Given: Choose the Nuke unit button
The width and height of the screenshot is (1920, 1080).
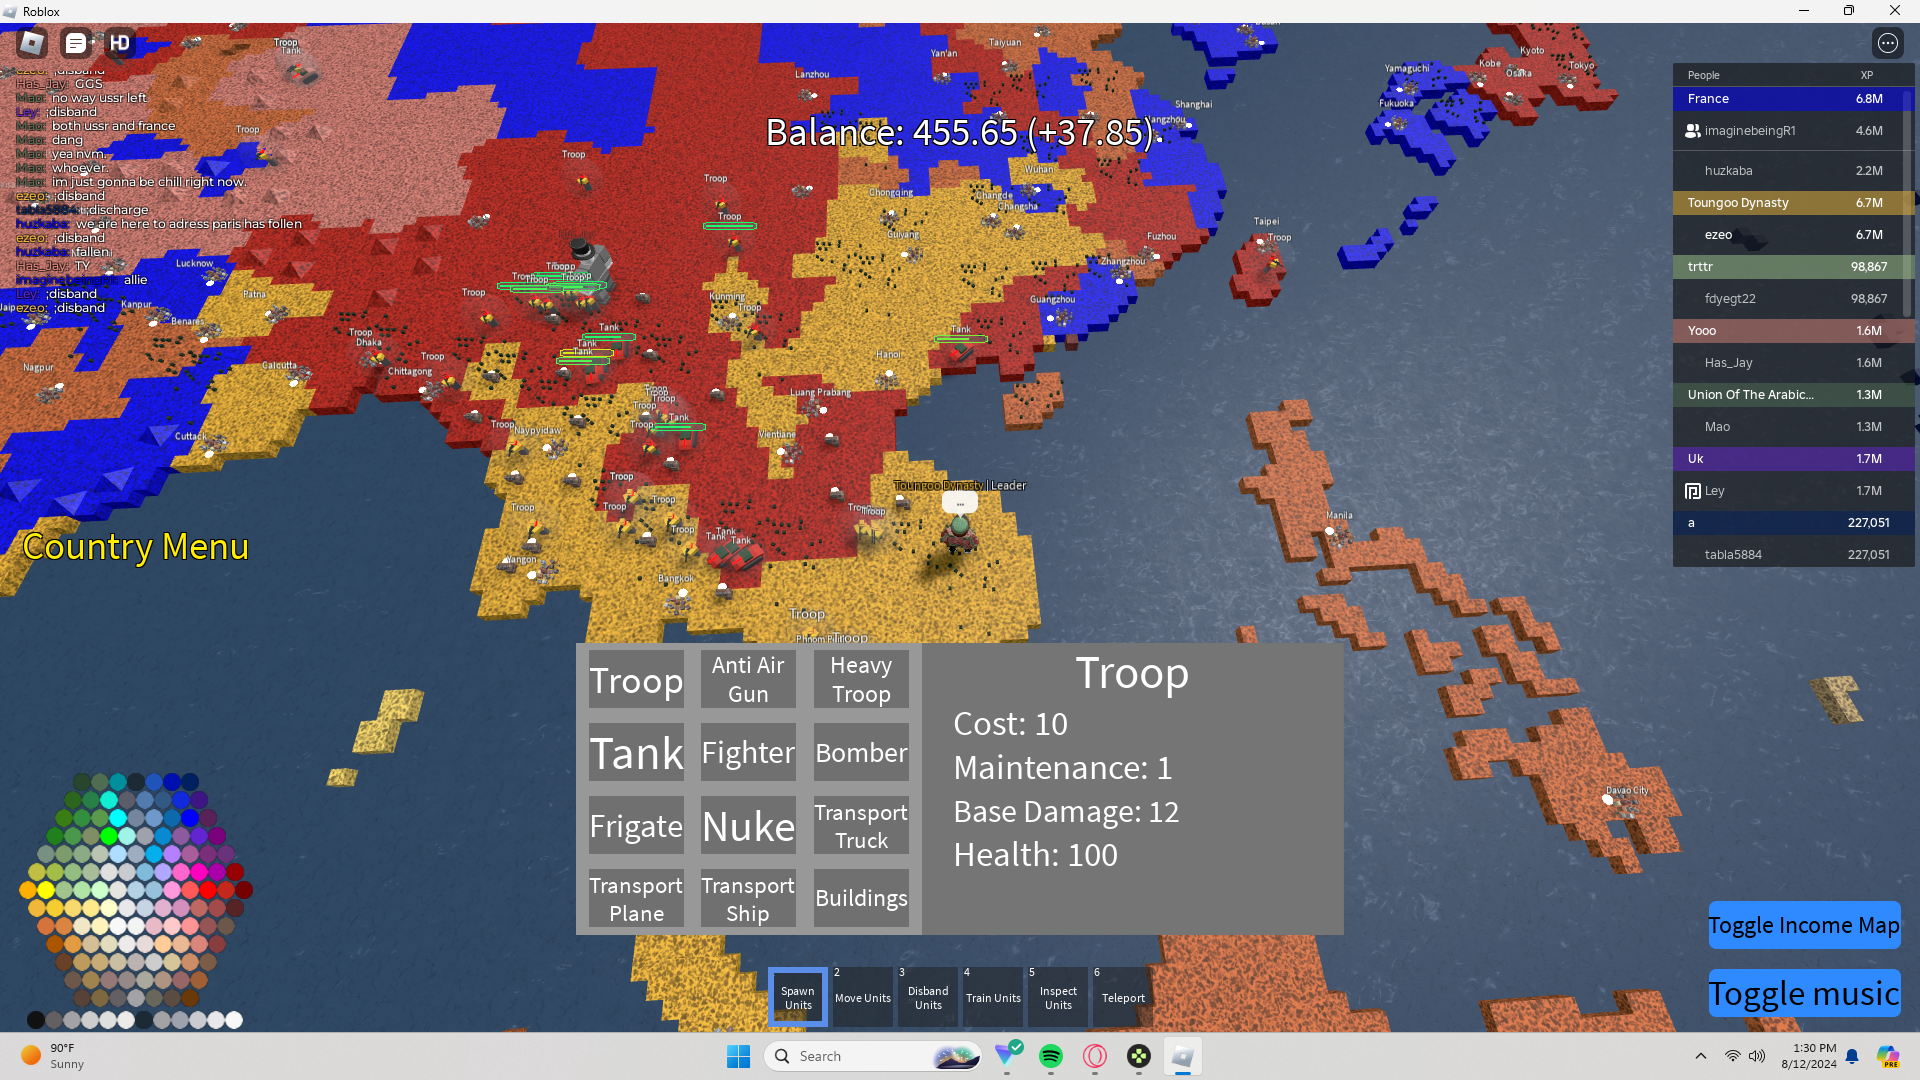Looking at the screenshot, I should [x=748, y=826].
